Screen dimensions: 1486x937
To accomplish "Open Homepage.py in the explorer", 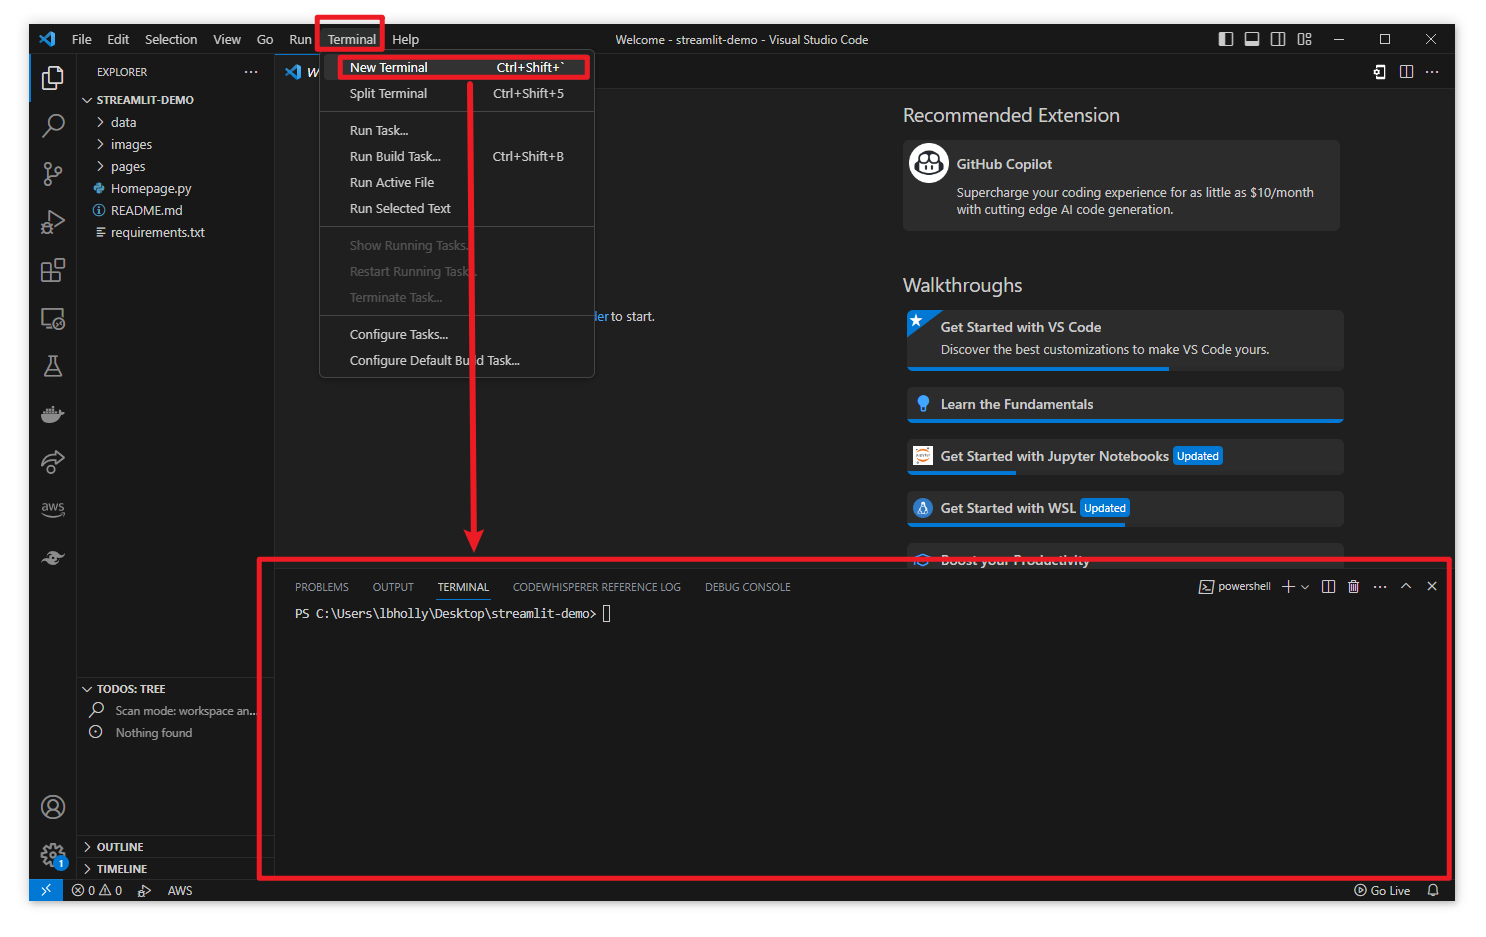I will pyautogui.click(x=151, y=188).
